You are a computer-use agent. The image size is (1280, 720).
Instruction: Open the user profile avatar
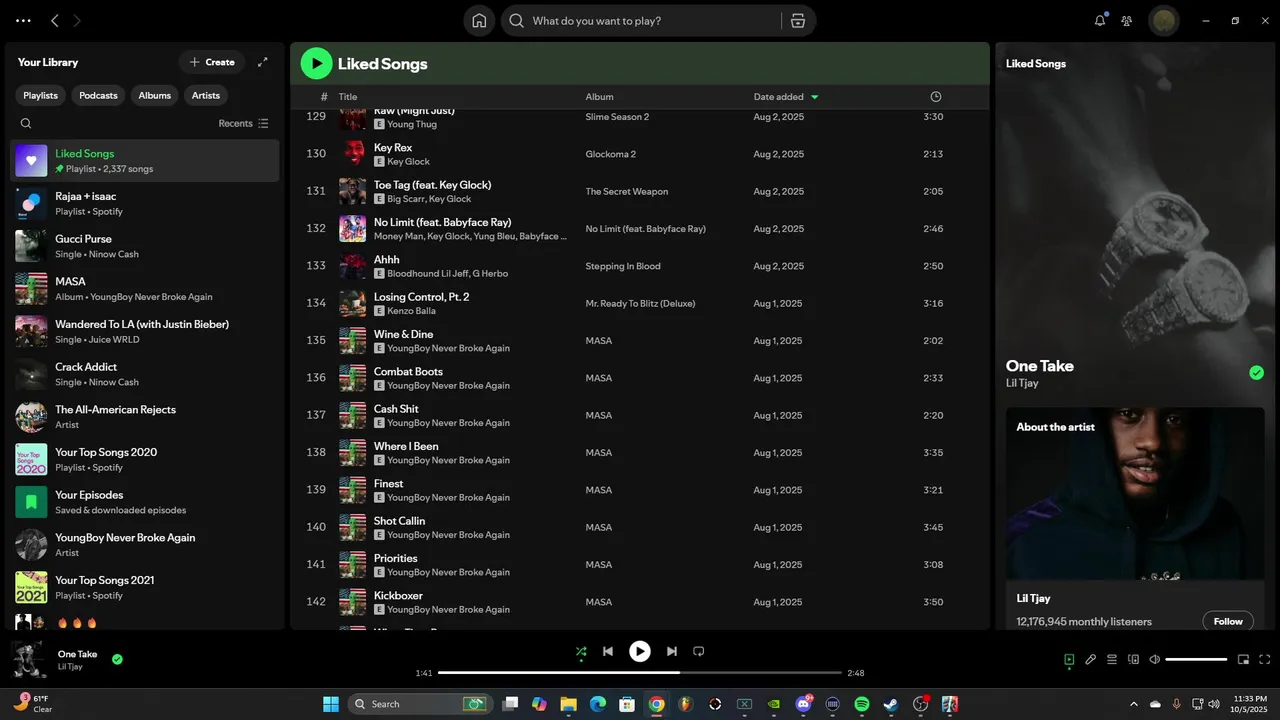[x=1164, y=20]
